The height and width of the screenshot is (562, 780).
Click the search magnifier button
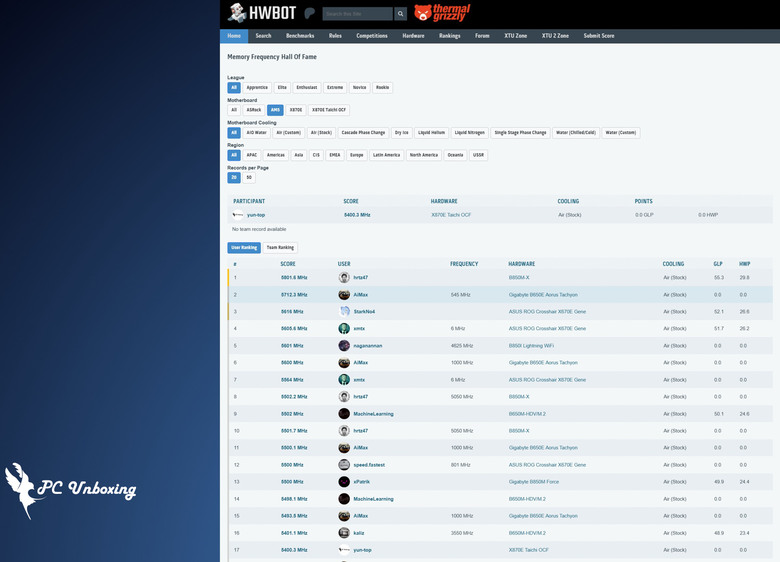pyautogui.click(x=400, y=14)
